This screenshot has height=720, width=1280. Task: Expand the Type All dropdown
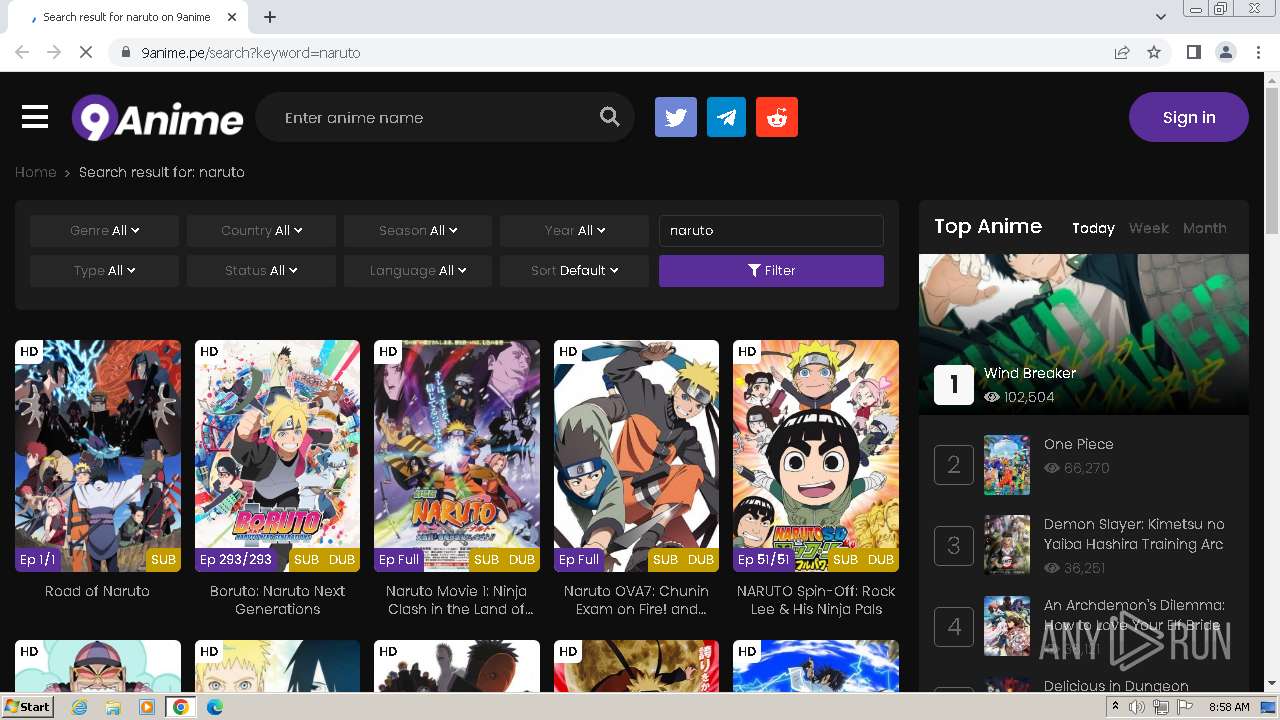point(104,270)
